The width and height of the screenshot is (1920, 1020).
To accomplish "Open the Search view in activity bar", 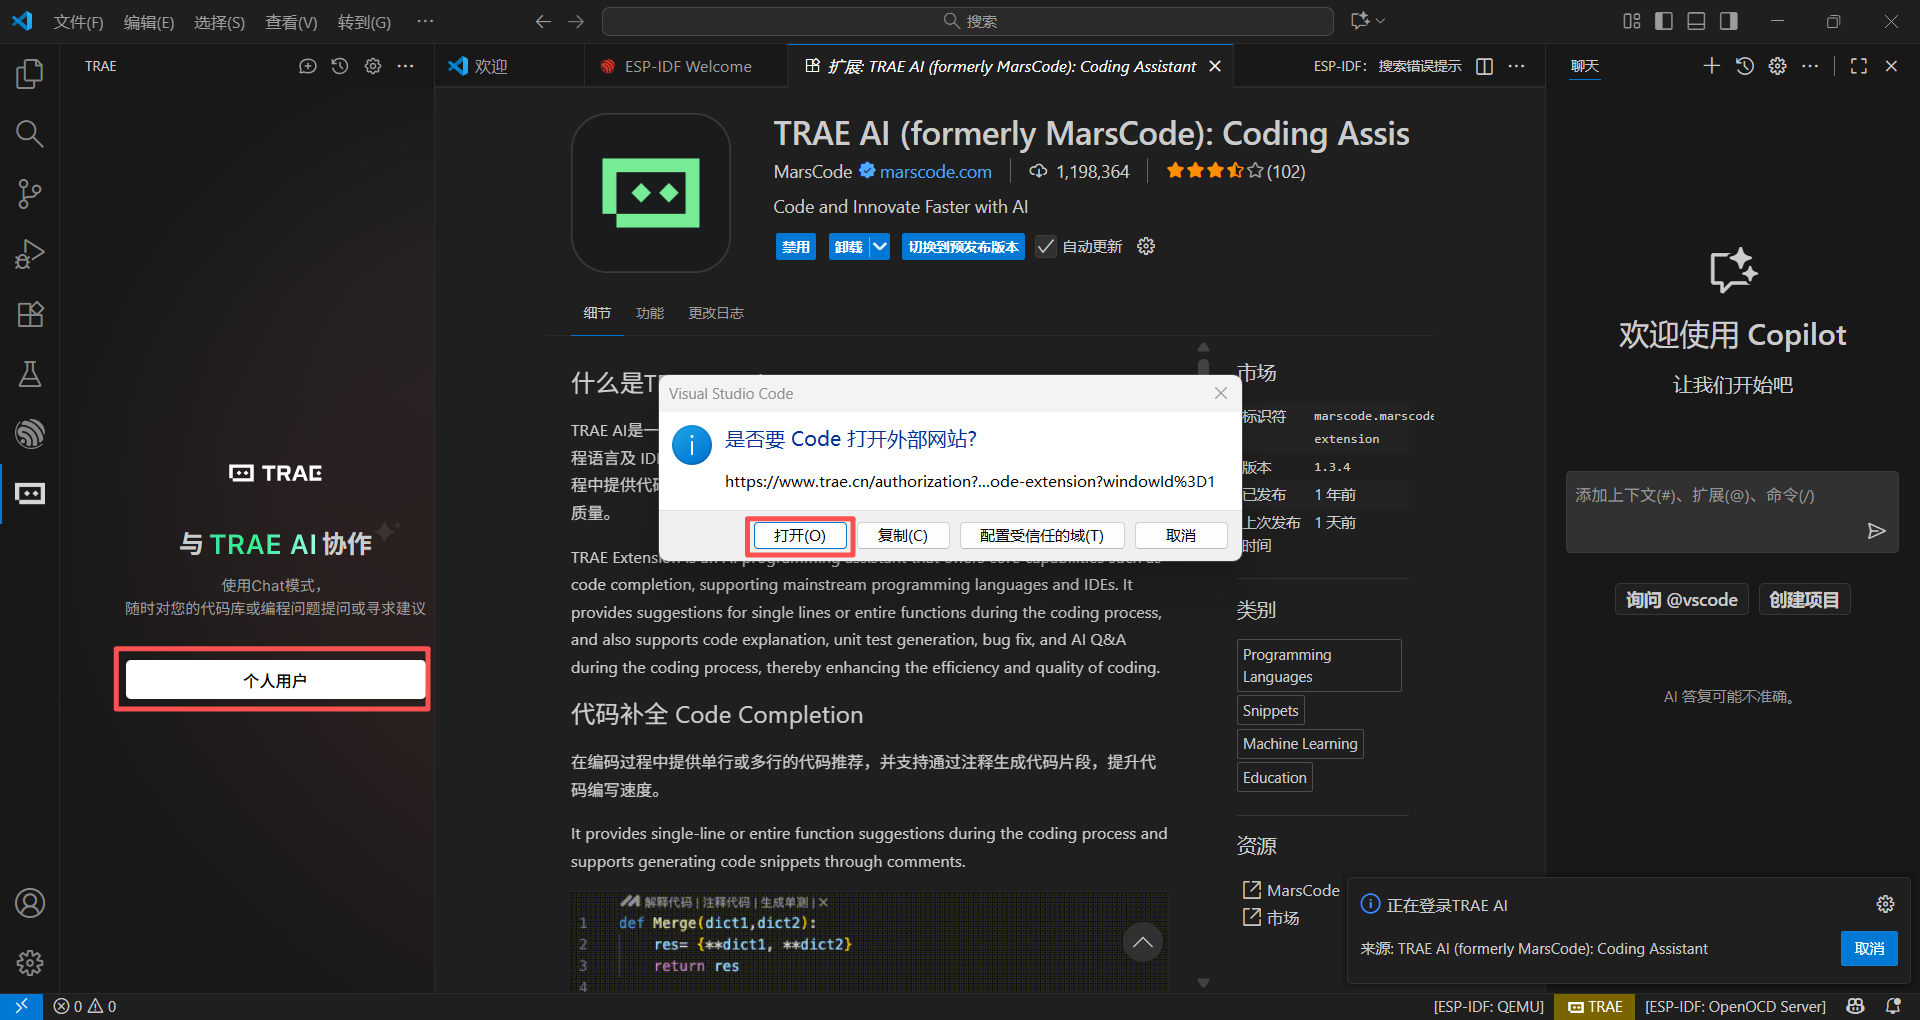I will 30,134.
